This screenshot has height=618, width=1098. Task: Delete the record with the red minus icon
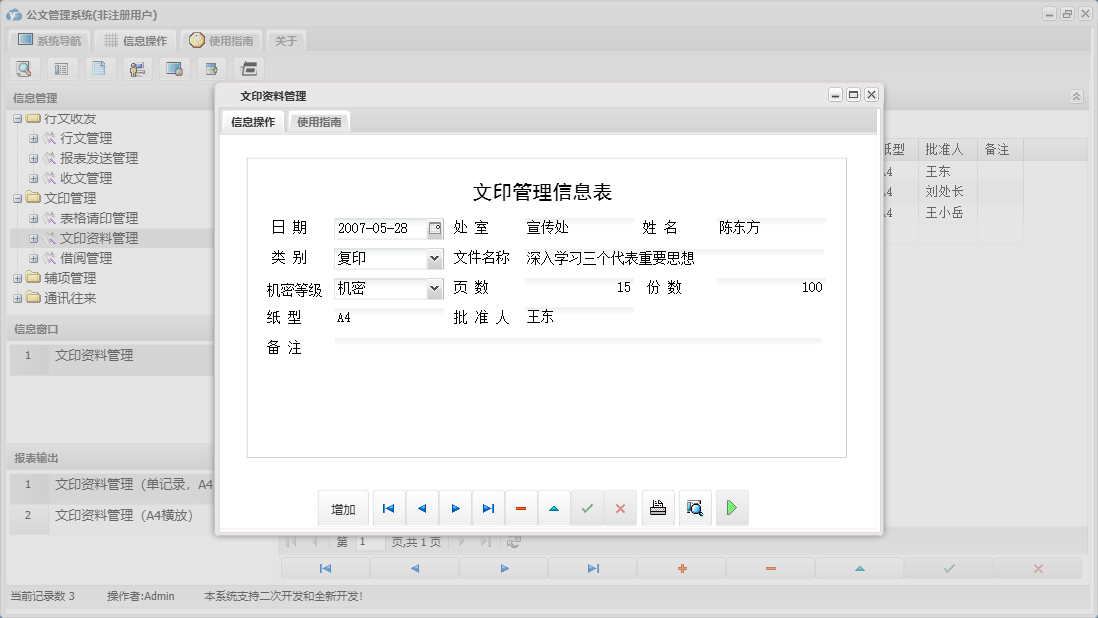(520, 508)
